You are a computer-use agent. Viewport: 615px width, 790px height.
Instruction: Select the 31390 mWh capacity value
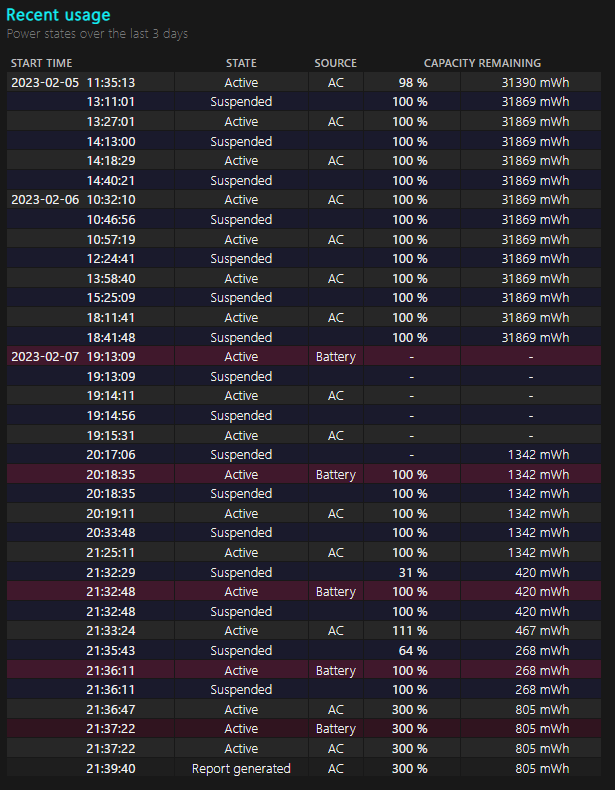(x=535, y=83)
